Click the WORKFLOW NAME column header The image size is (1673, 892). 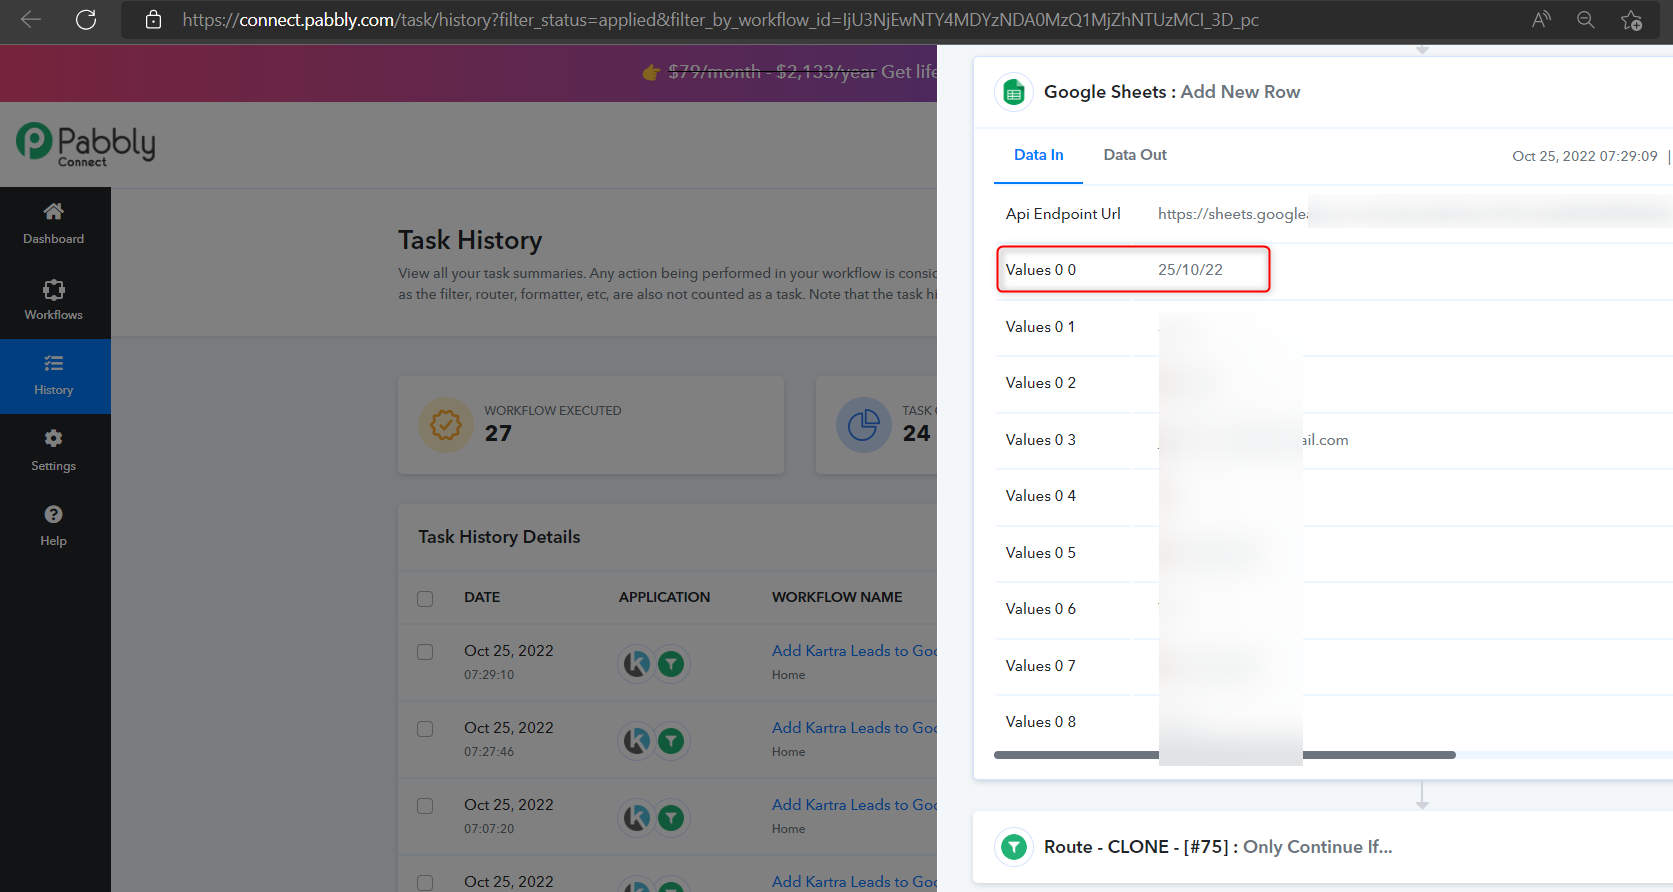point(837,597)
